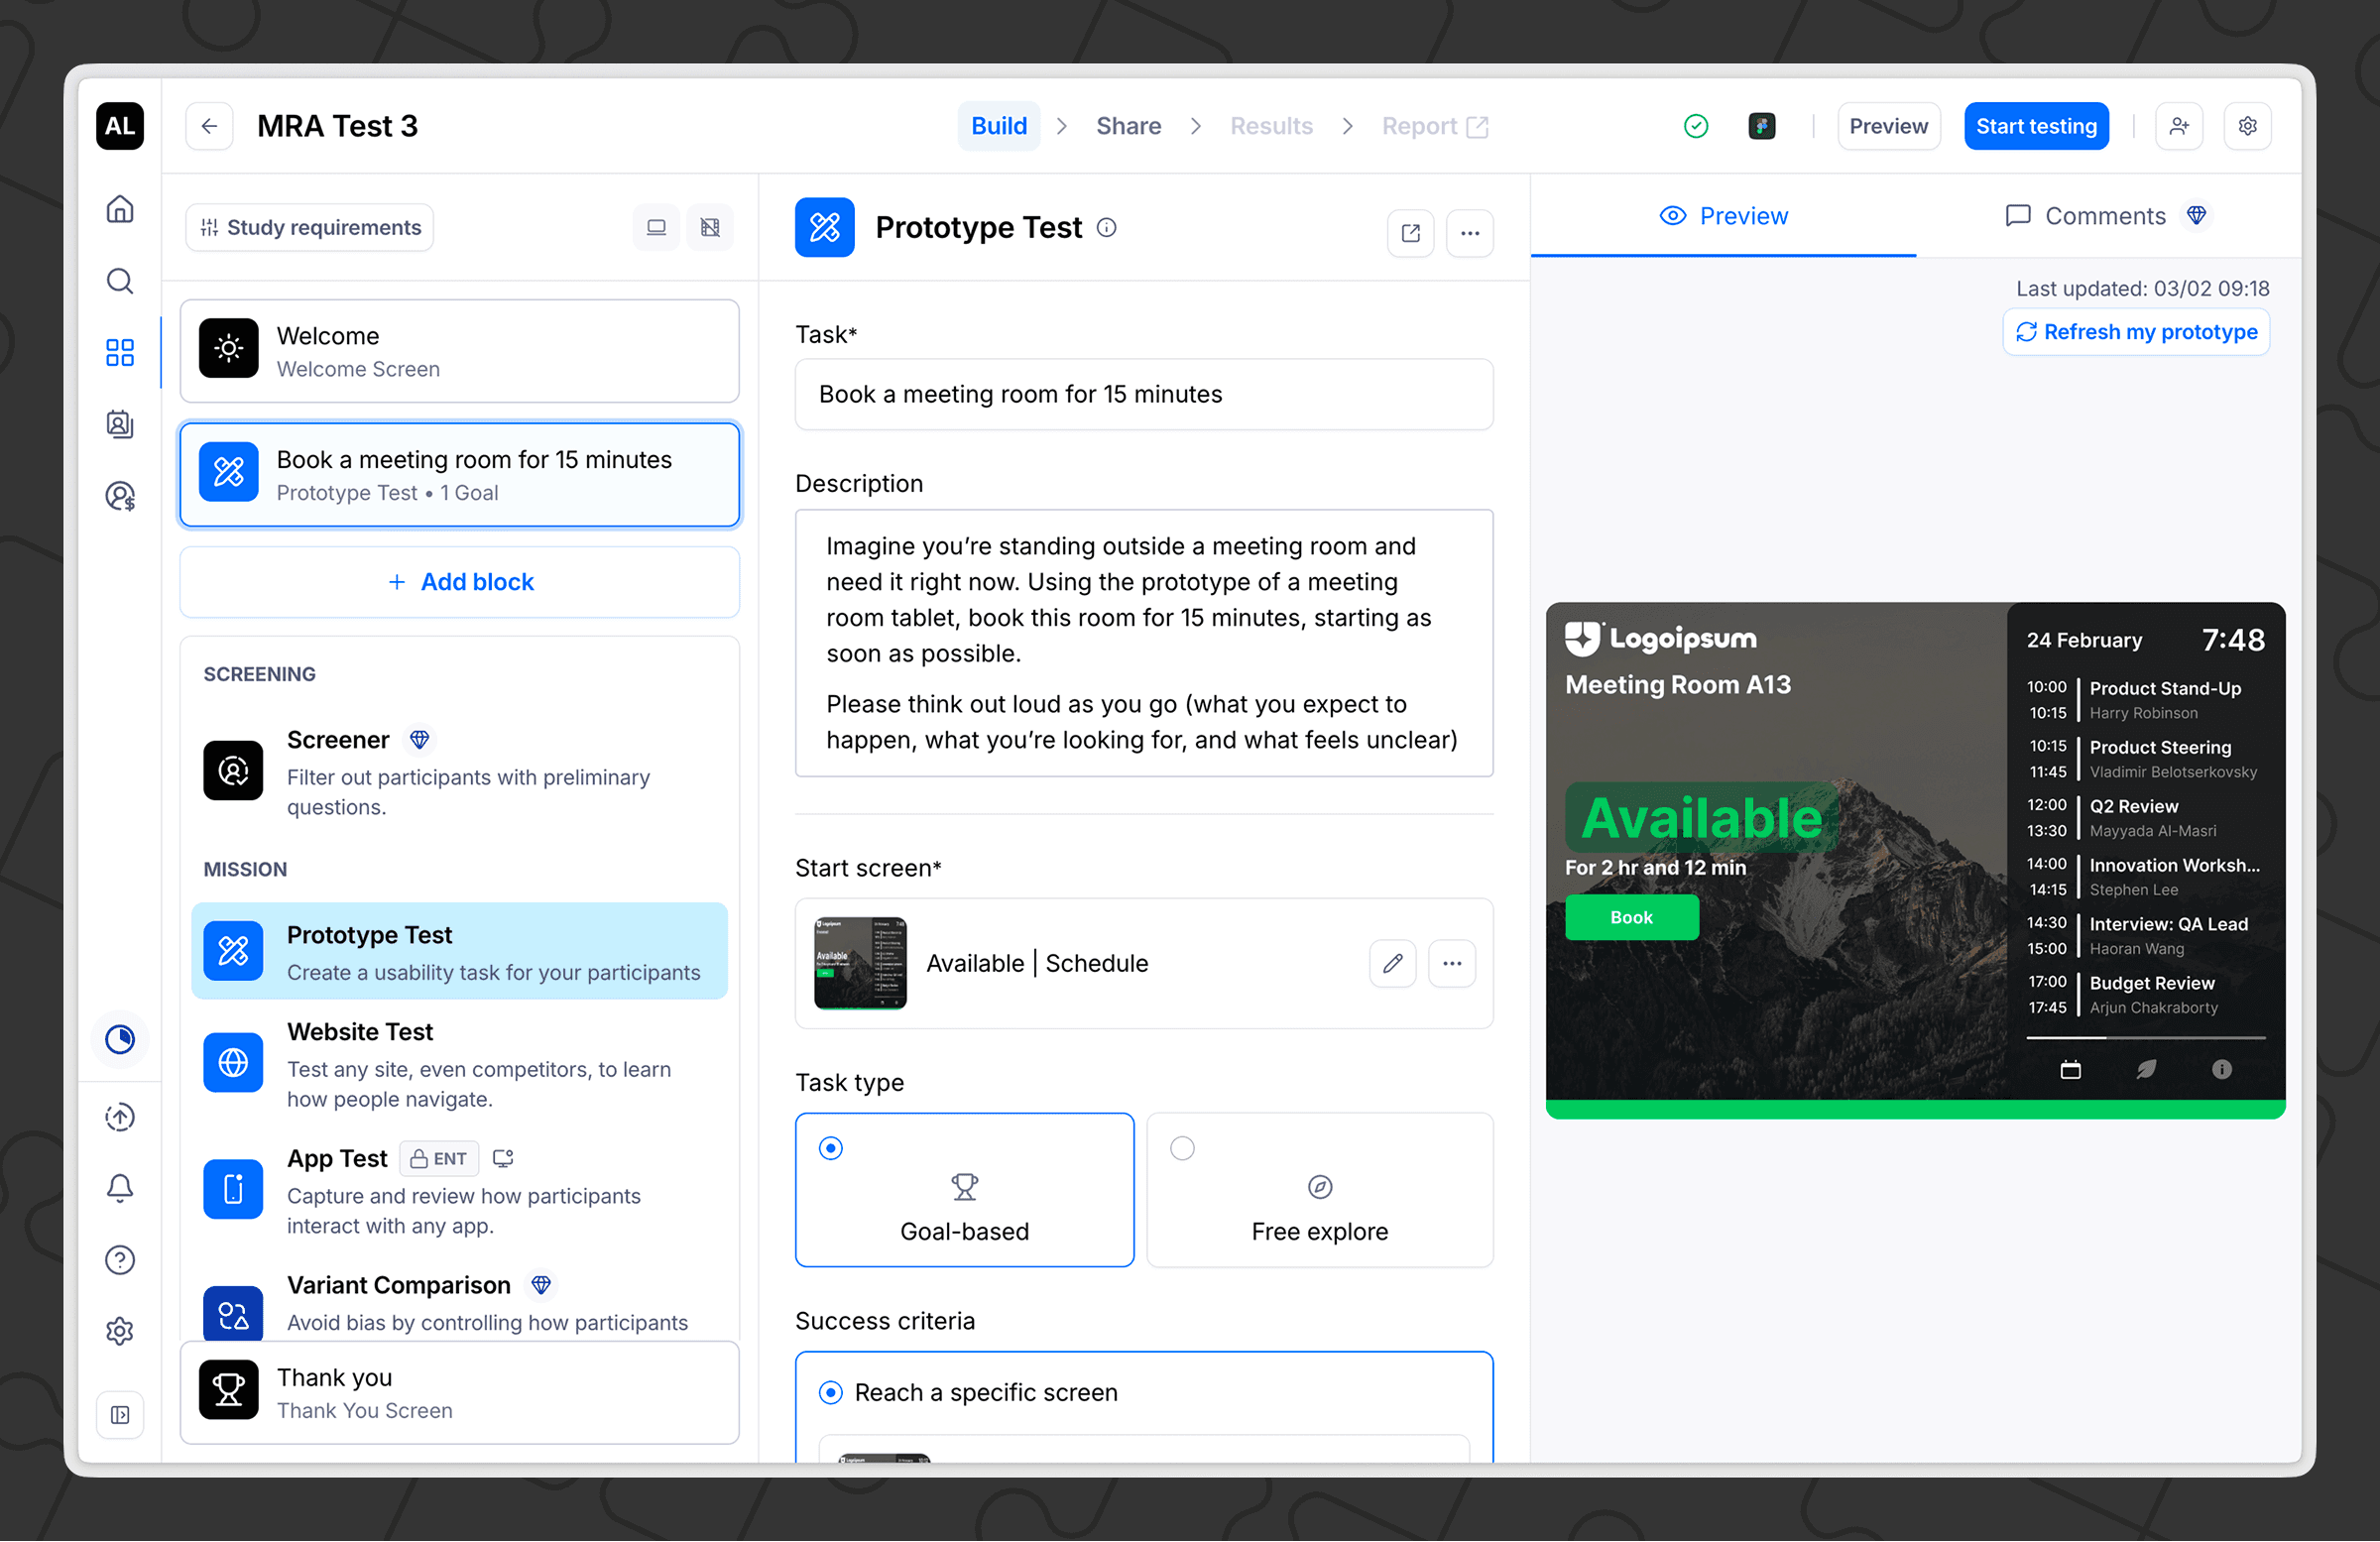Click the Product Stand-Up meeting entry

2146,700
